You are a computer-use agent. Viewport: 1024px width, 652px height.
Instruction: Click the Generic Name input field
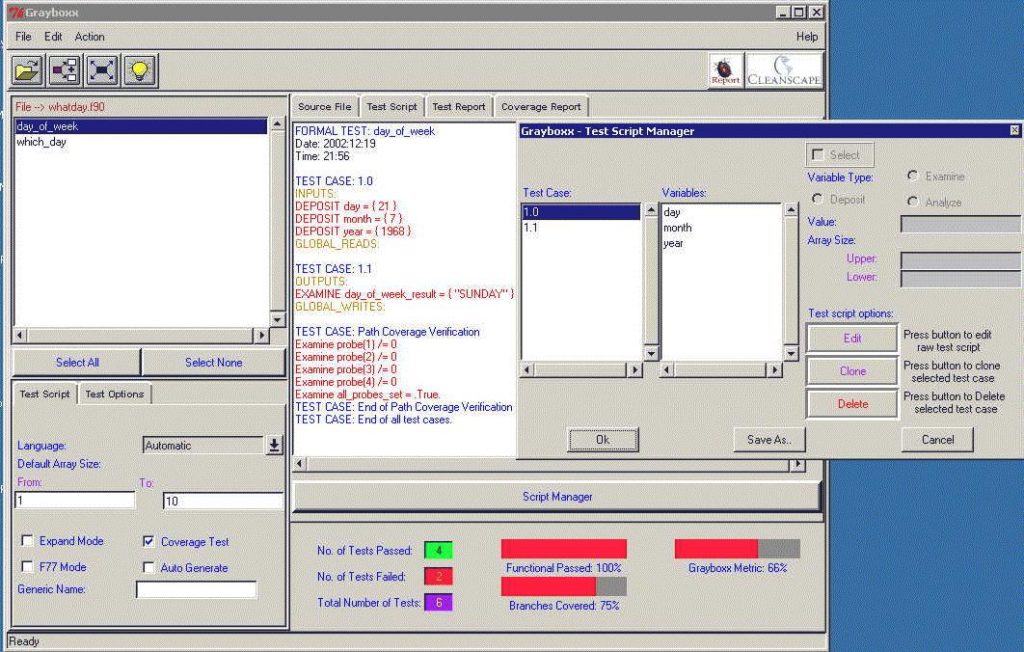tap(196, 589)
